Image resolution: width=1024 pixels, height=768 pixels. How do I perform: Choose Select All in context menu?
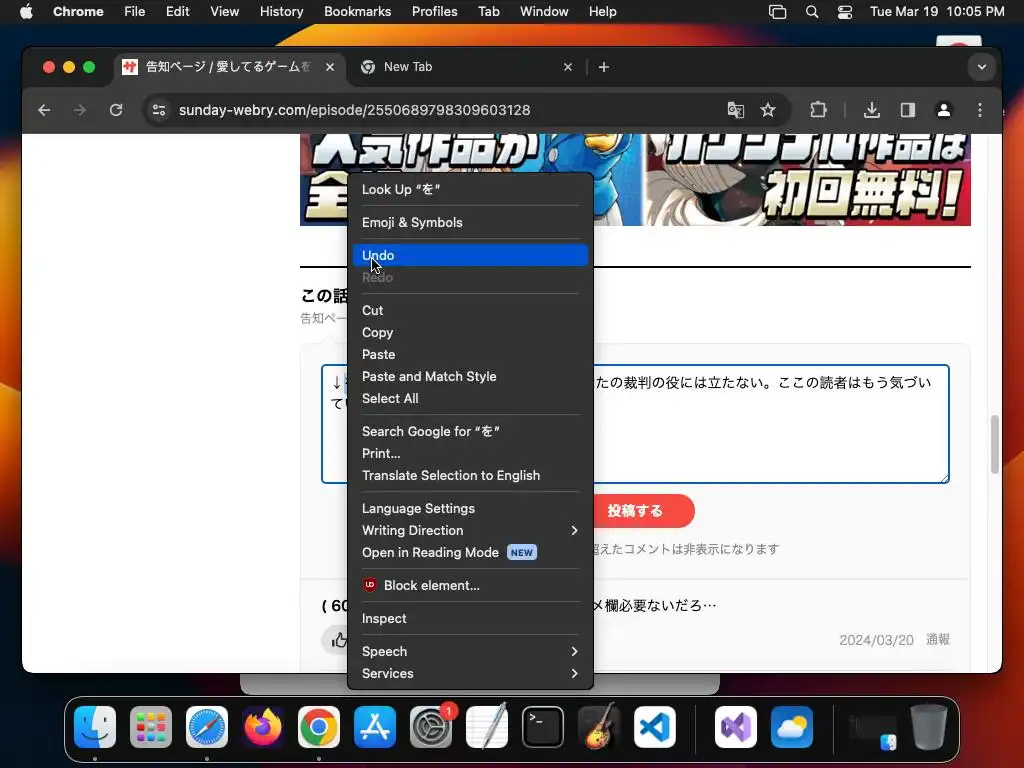(470, 398)
